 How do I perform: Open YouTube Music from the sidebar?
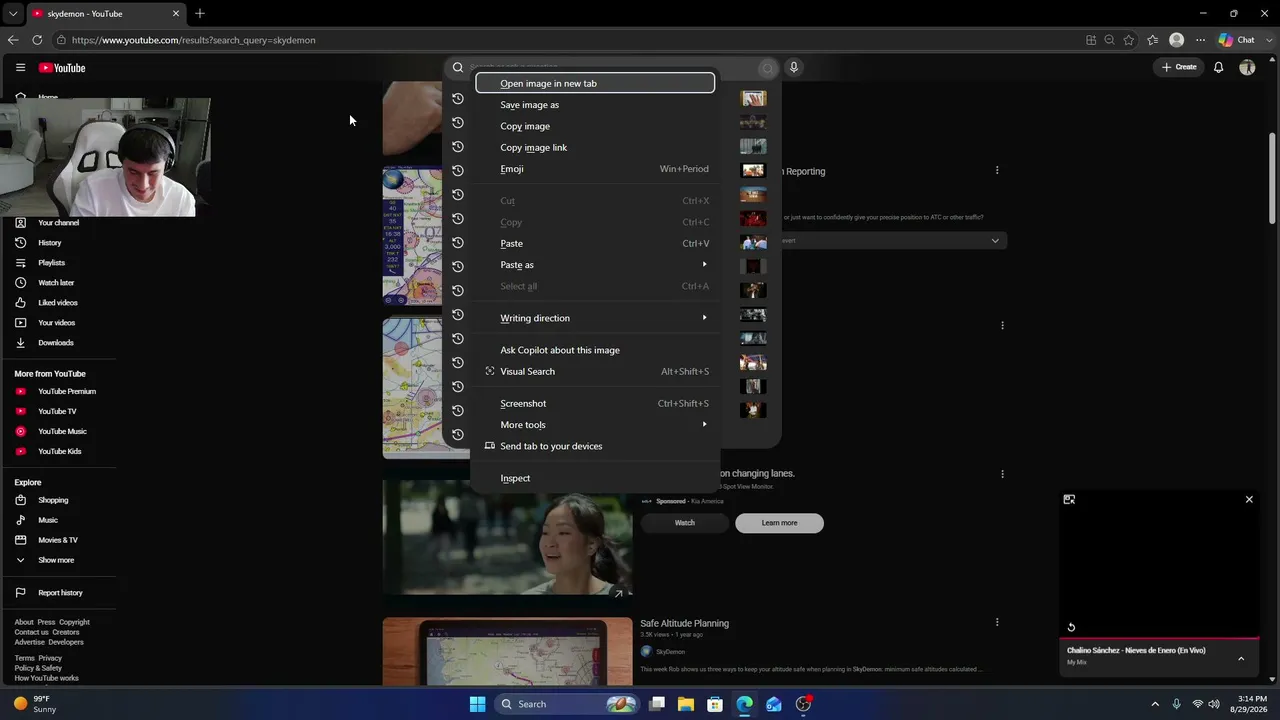(x=62, y=431)
